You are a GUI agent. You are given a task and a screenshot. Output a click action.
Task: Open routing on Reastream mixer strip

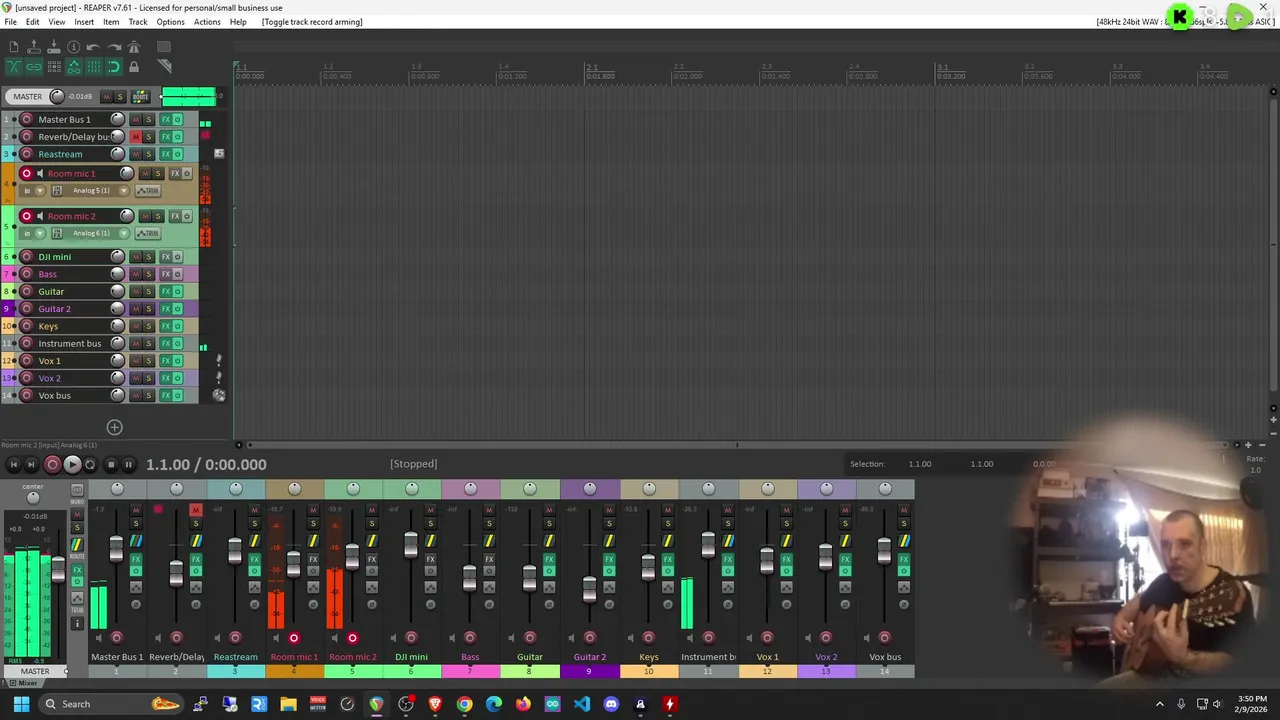tap(254, 542)
